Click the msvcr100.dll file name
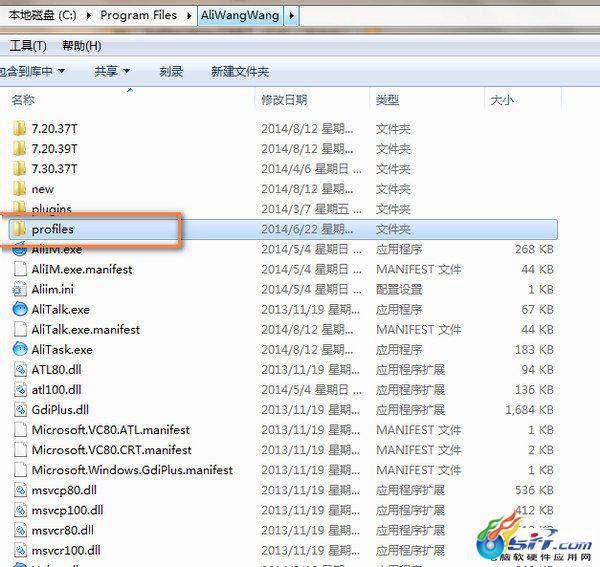Screen dimensions: 600x567 (x=66, y=550)
